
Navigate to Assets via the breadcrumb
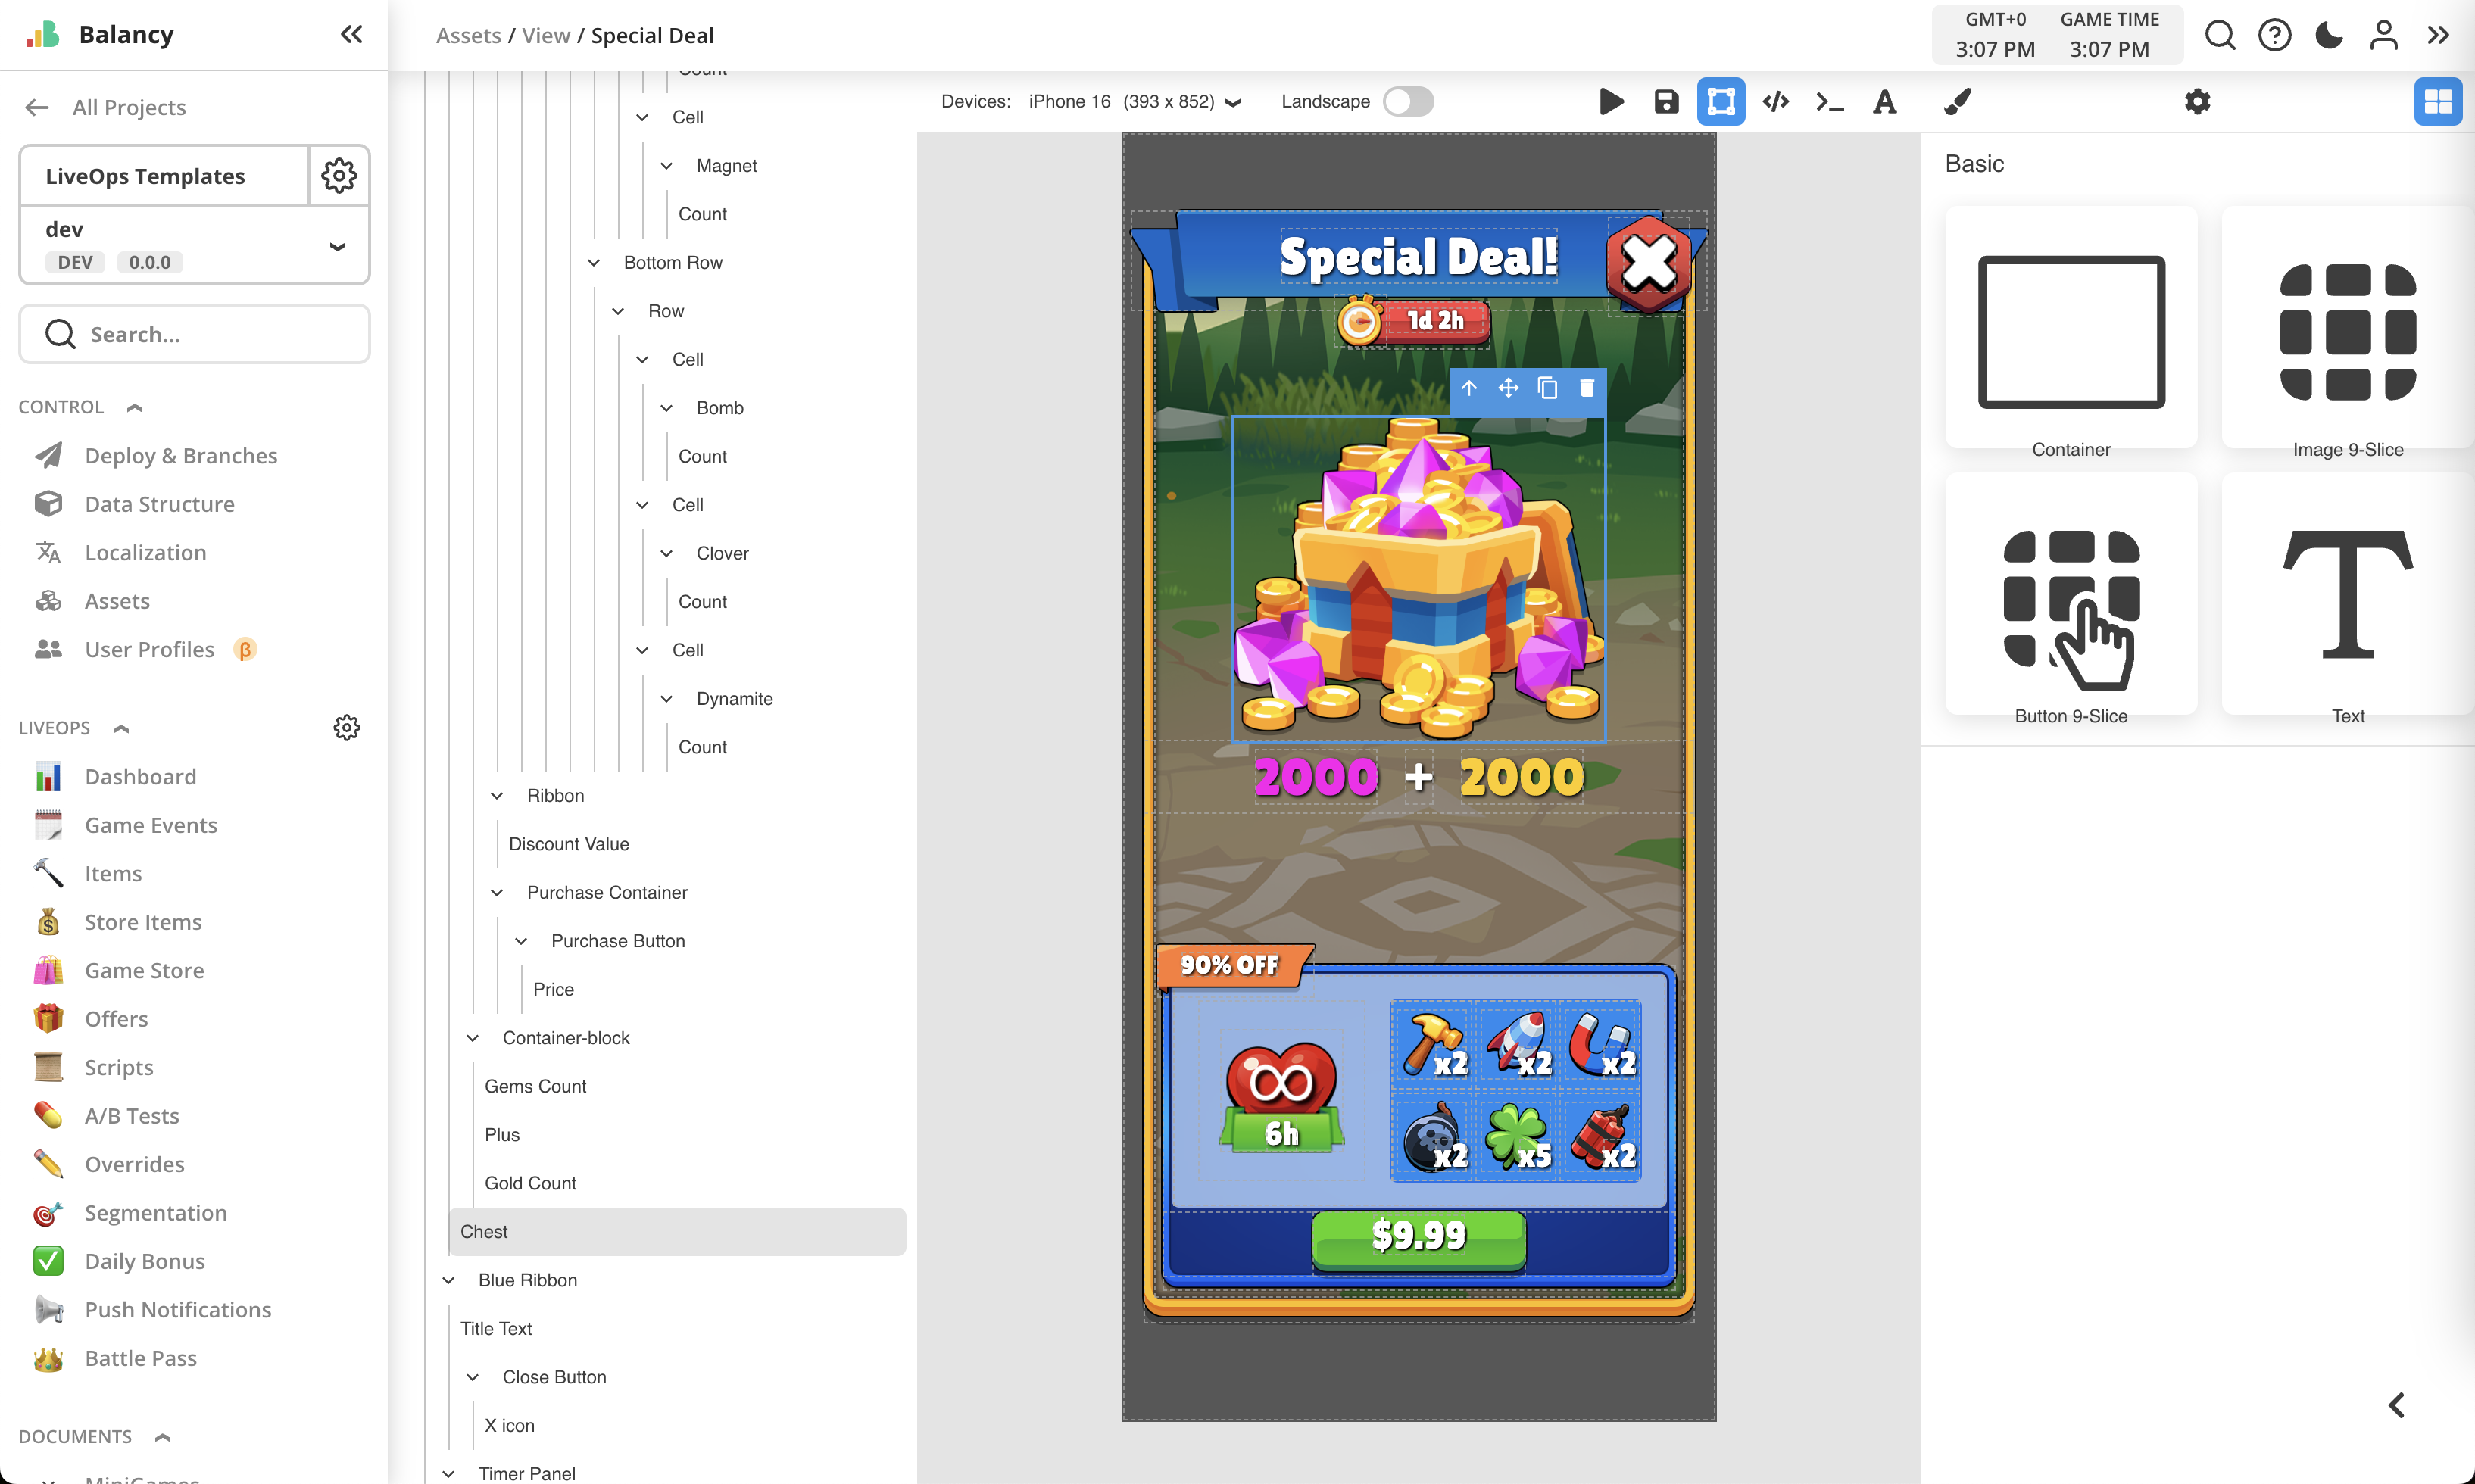click(468, 35)
